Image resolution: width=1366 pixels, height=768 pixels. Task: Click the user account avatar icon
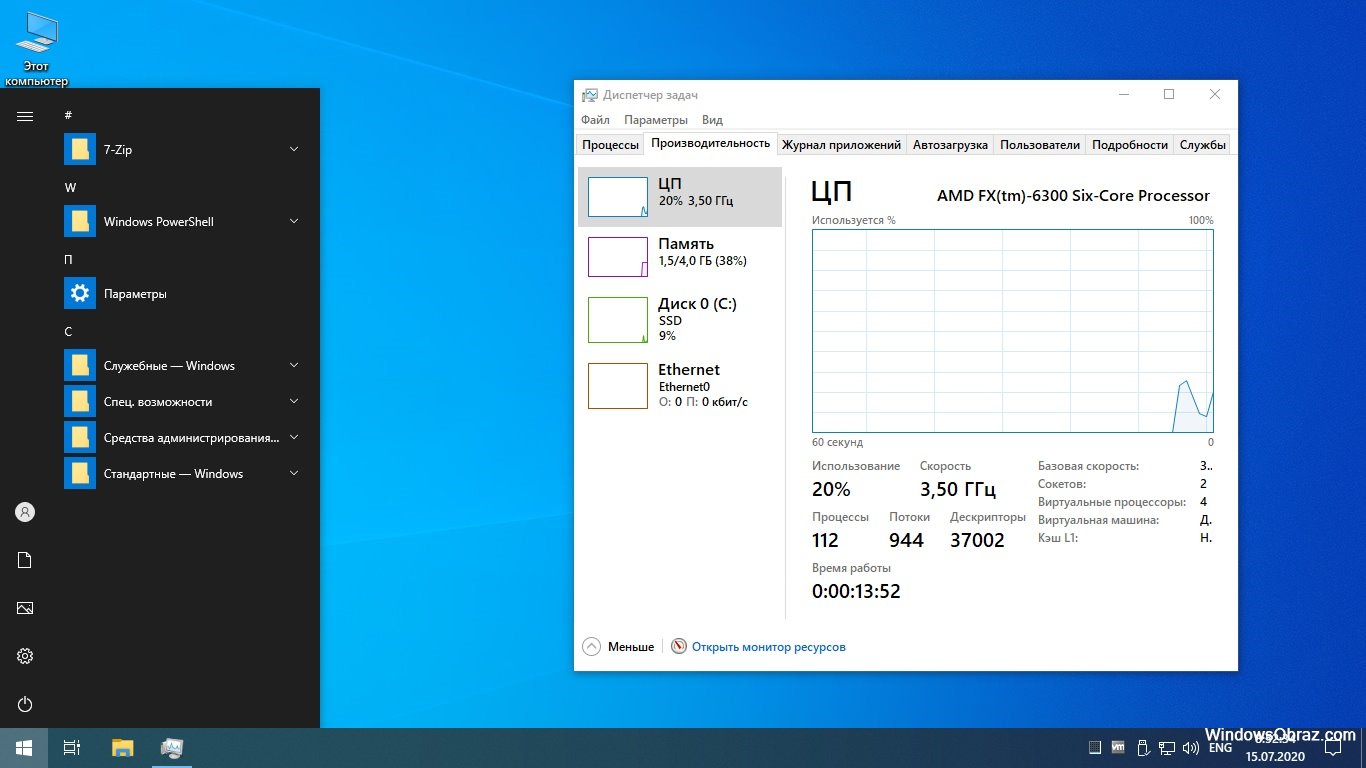pos(25,512)
